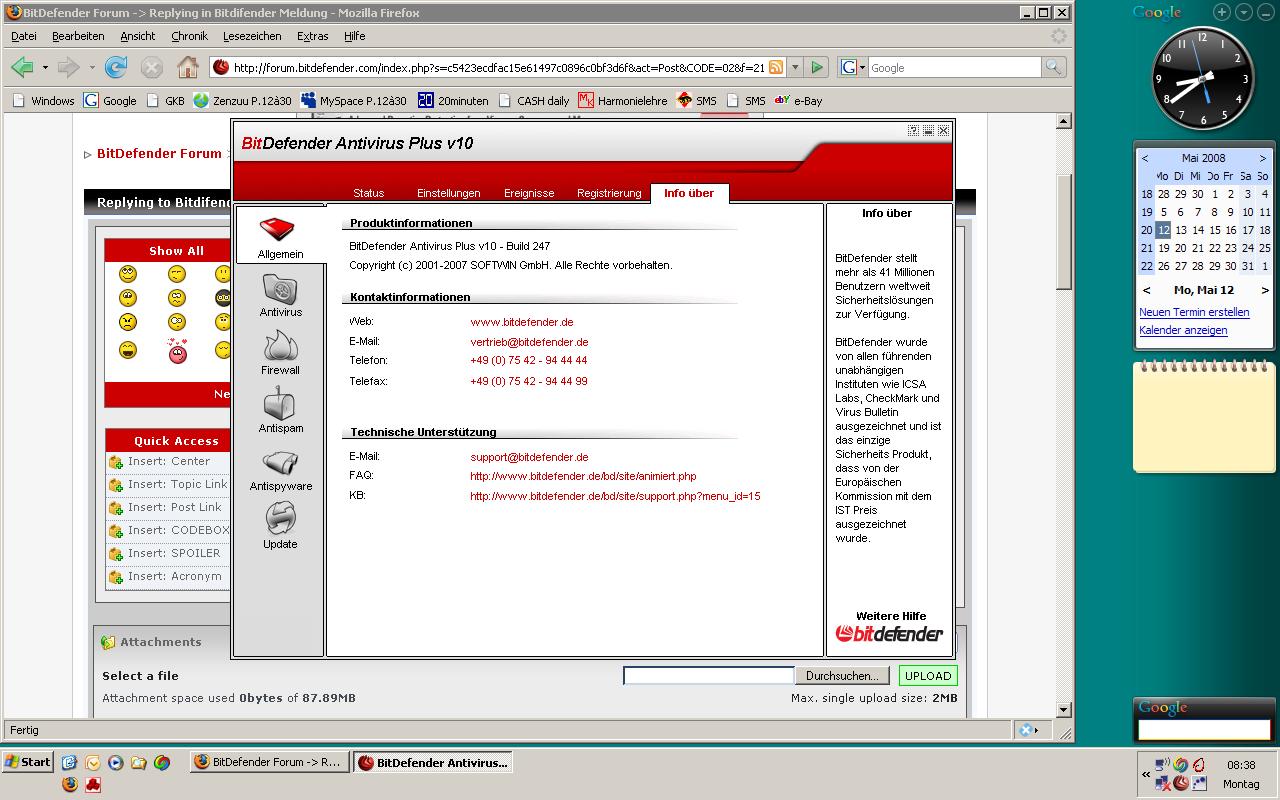Switch to the Status tab in BitDefender
1280x800 pixels.
tap(369, 193)
